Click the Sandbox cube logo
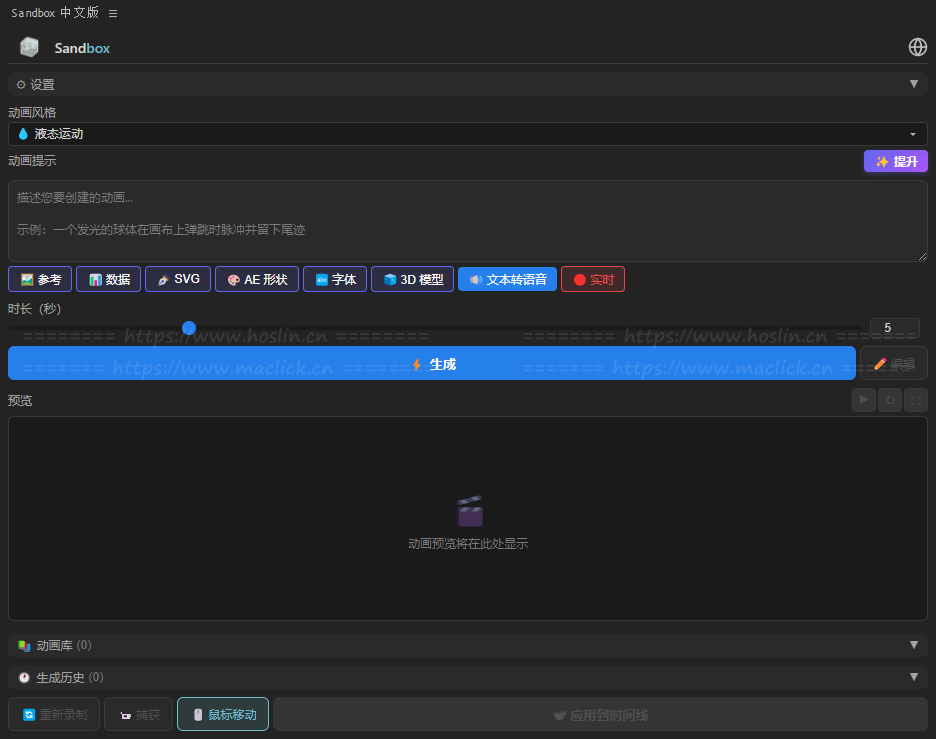 pyautogui.click(x=29, y=47)
